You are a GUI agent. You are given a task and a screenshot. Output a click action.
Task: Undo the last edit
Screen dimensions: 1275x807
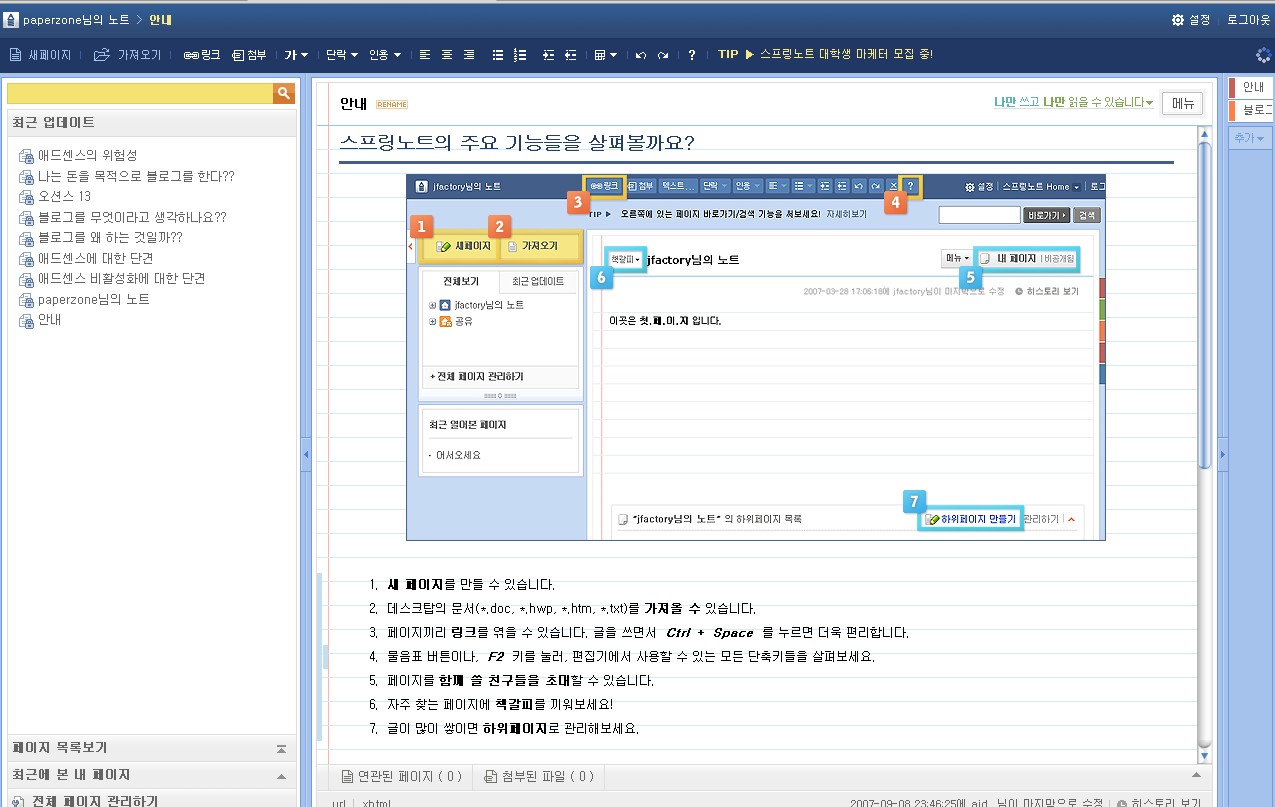tap(641, 55)
